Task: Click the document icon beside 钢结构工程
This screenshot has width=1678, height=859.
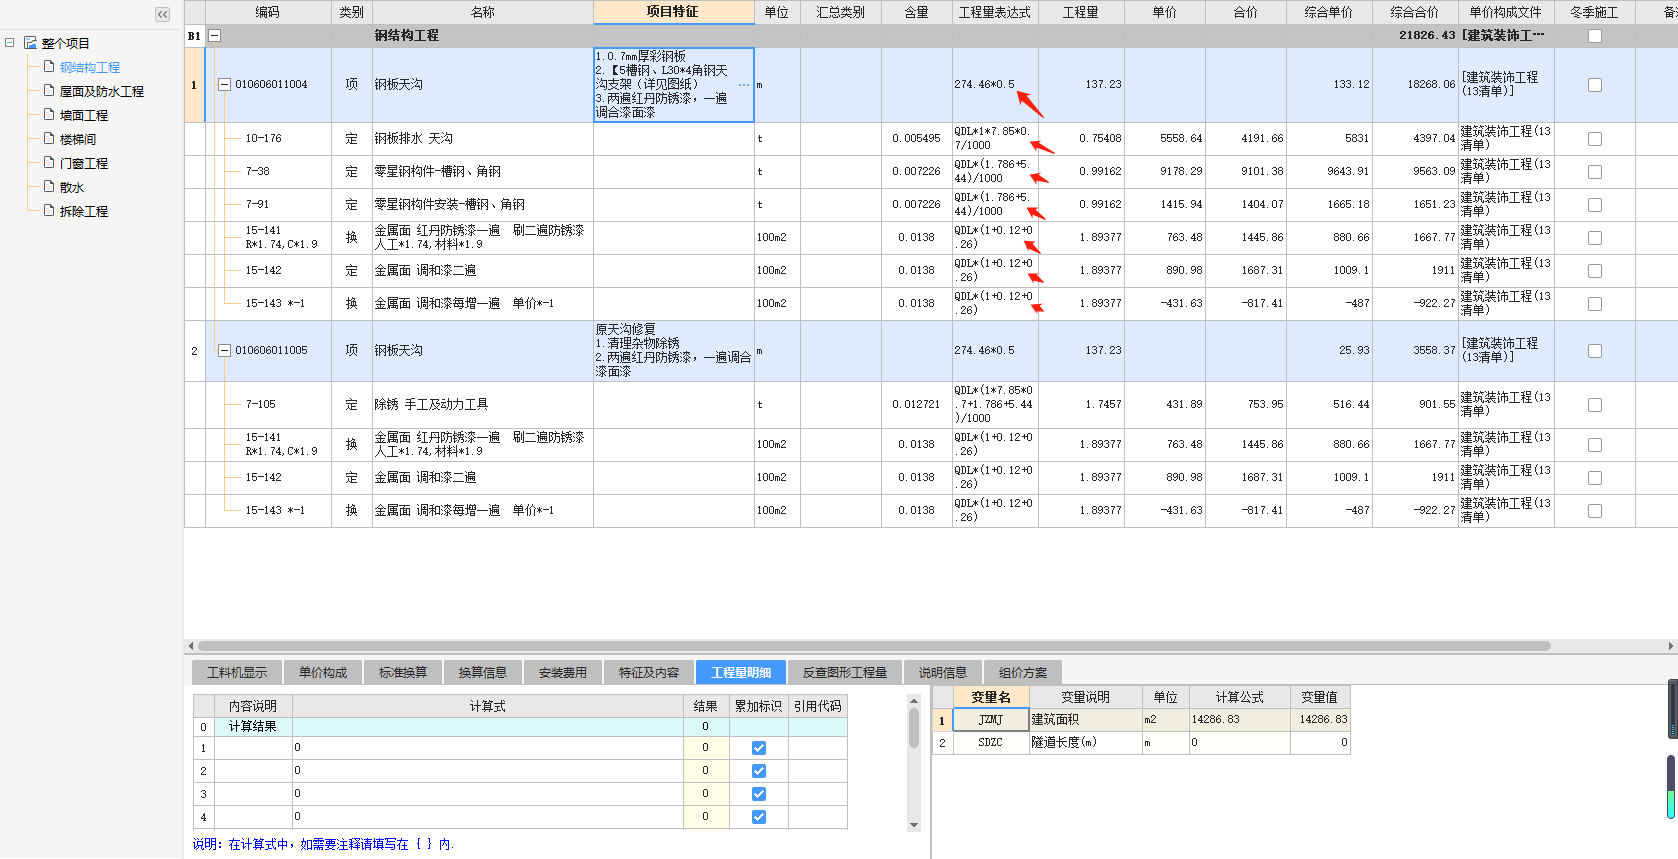Action: point(49,67)
